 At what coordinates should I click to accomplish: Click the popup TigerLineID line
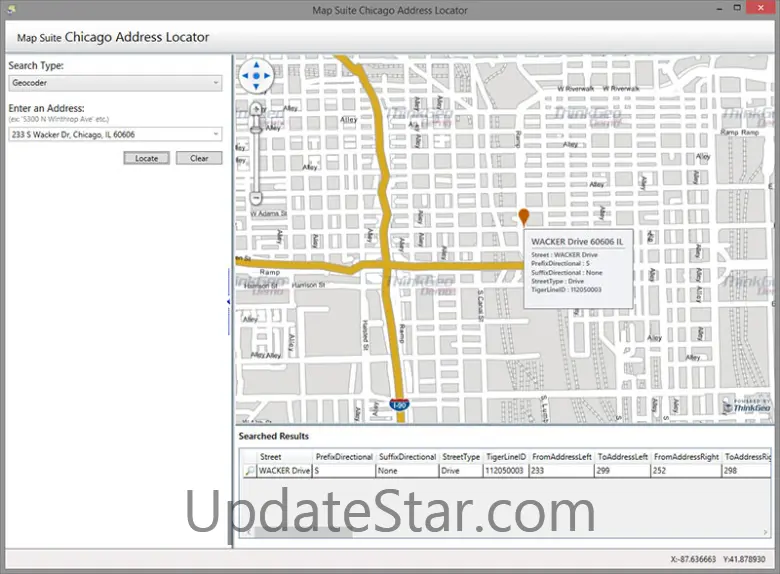(x=566, y=289)
